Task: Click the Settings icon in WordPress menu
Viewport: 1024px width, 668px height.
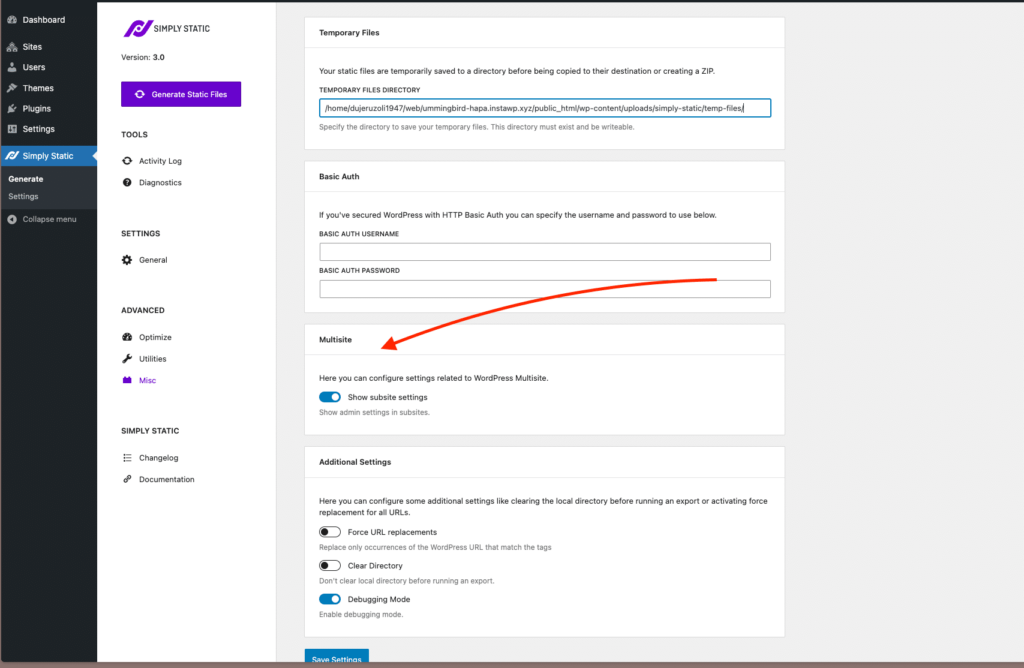Action: (x=12, y=129)
